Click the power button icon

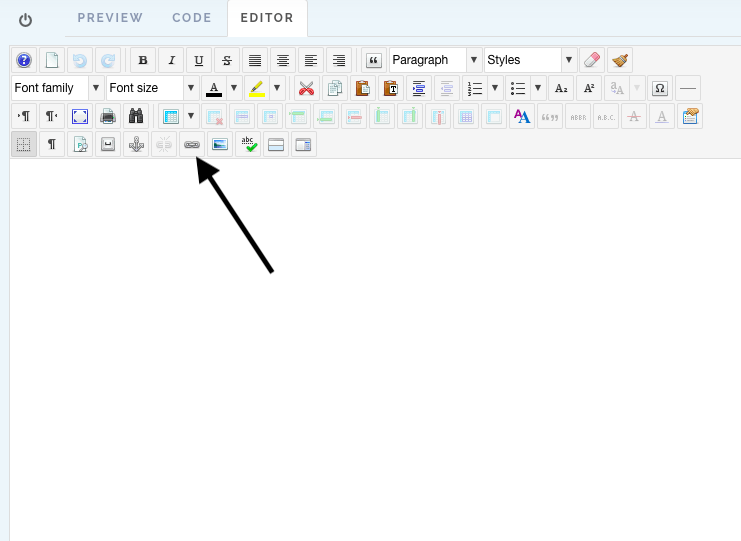(25, 20)
